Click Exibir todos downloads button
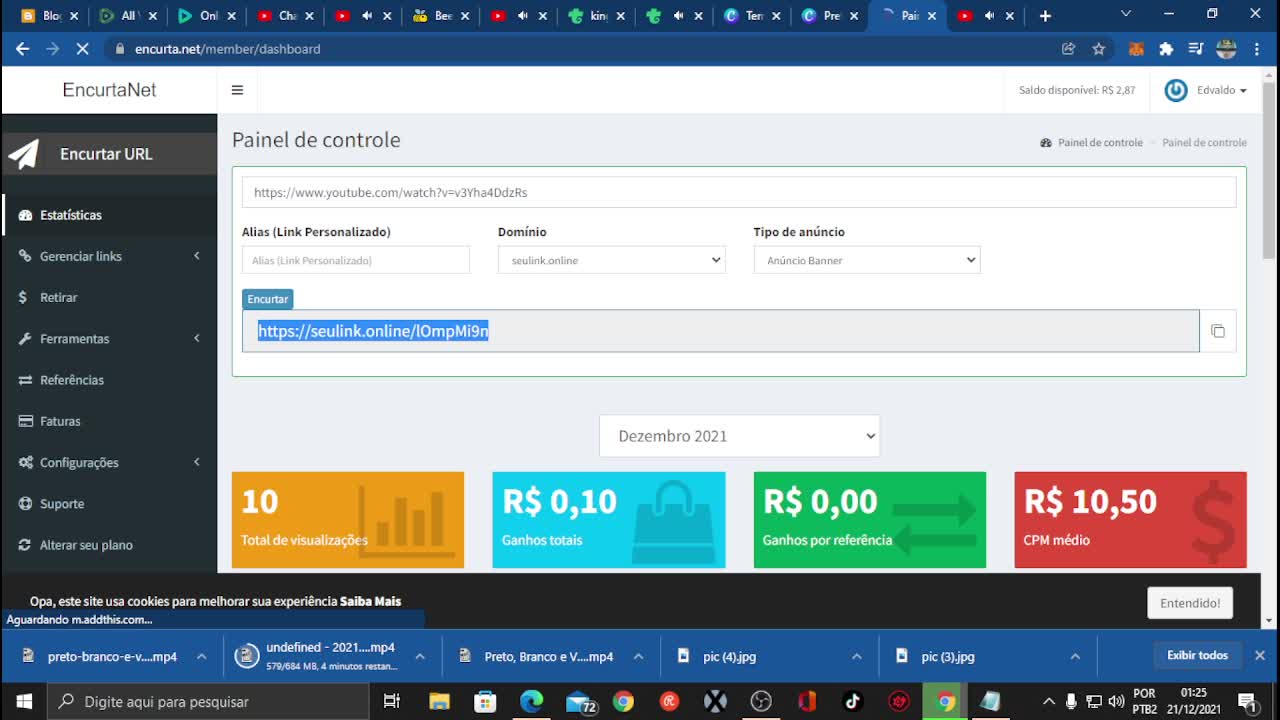 pos(1197,656)
